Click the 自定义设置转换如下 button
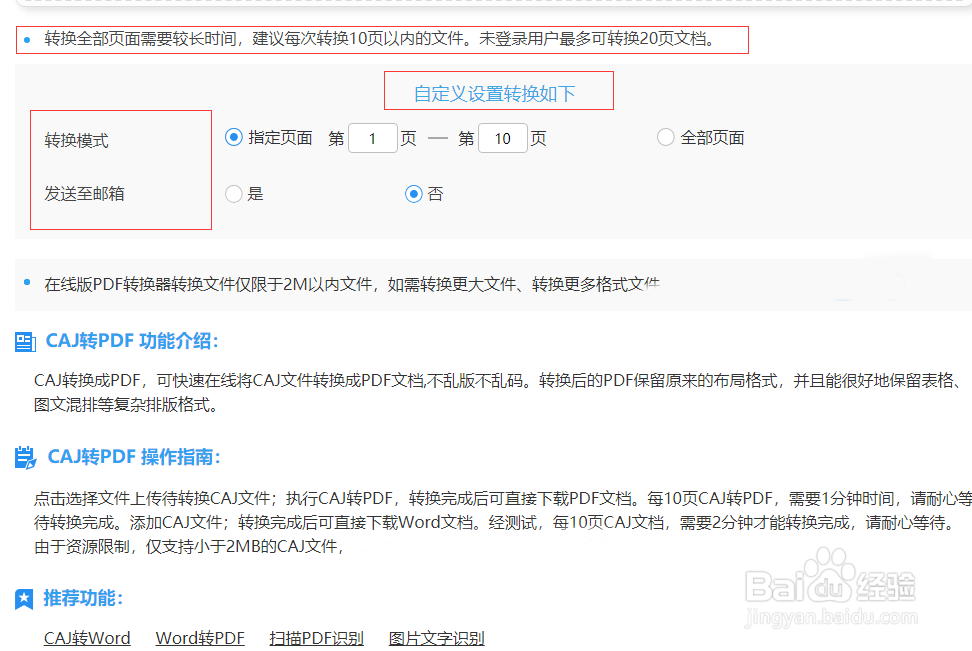 [499, 90]
